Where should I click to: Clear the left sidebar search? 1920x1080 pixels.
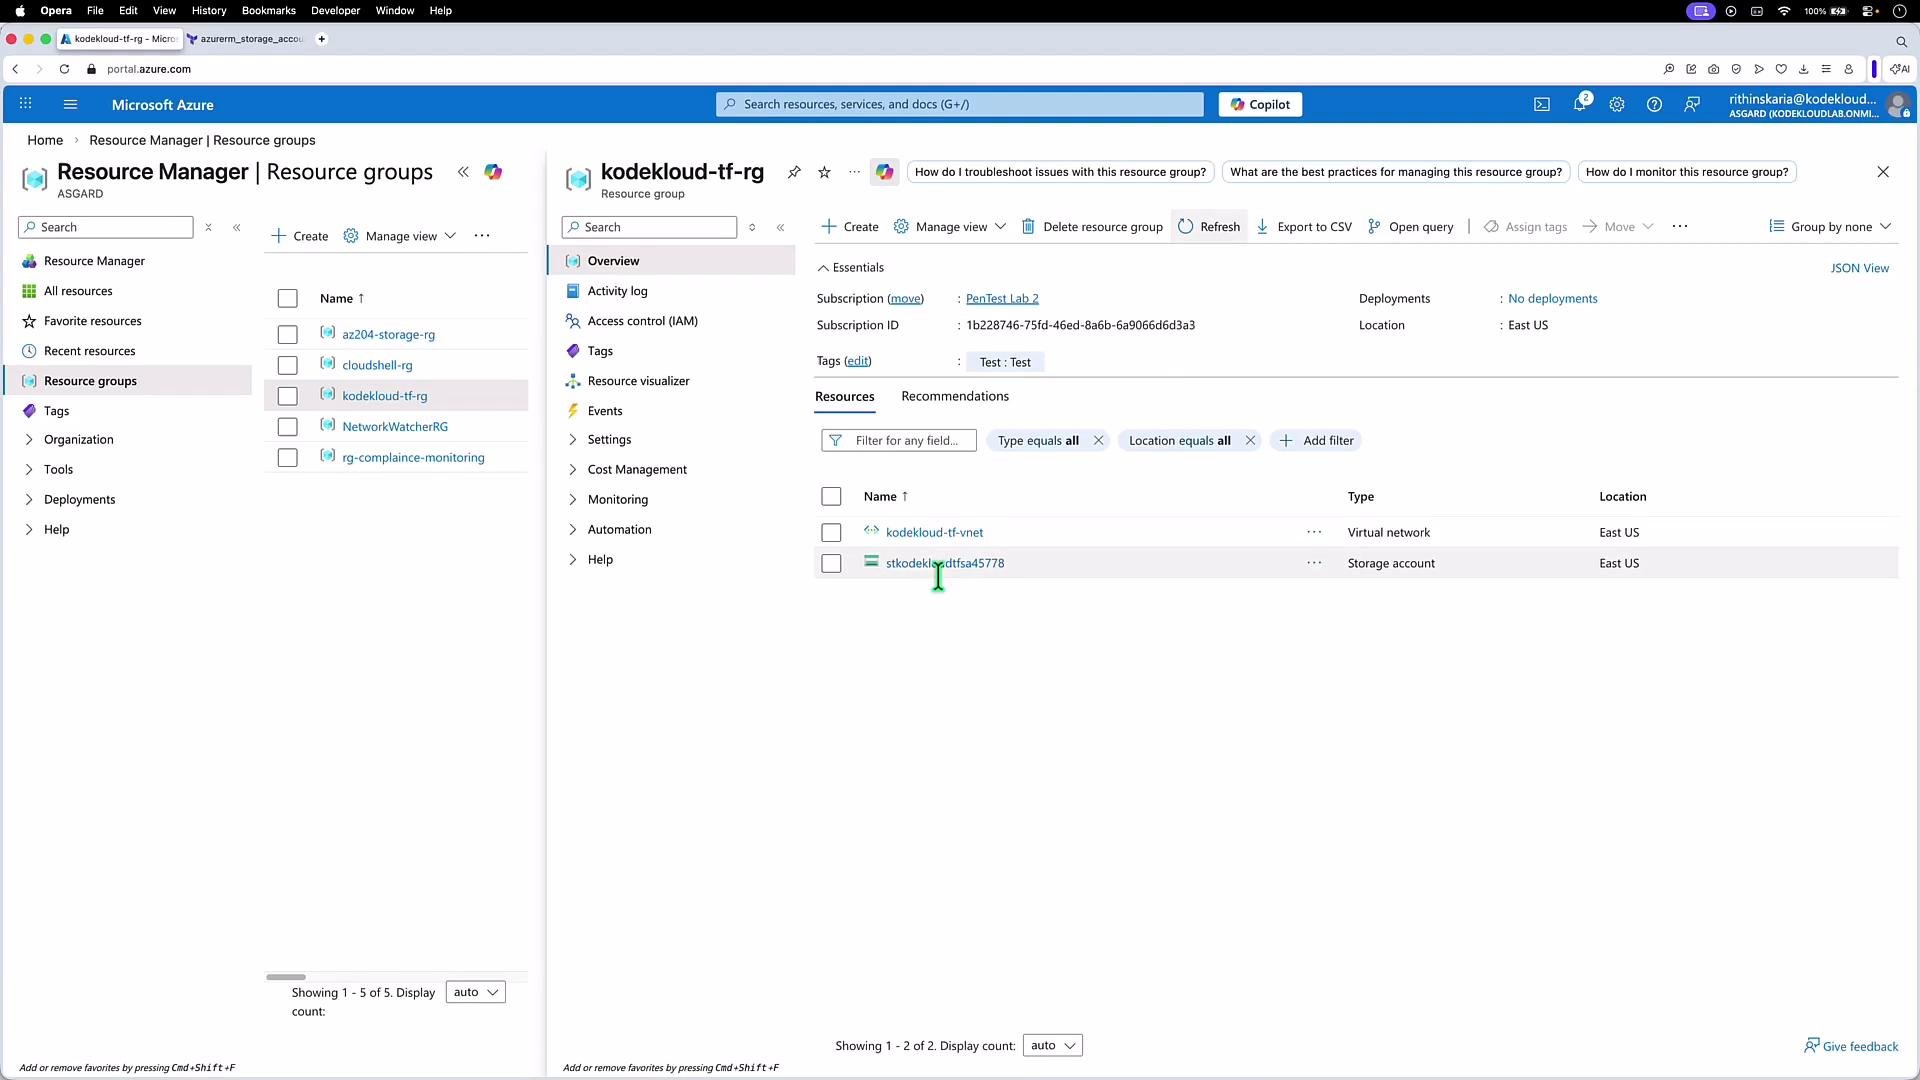tap(208, 227)
